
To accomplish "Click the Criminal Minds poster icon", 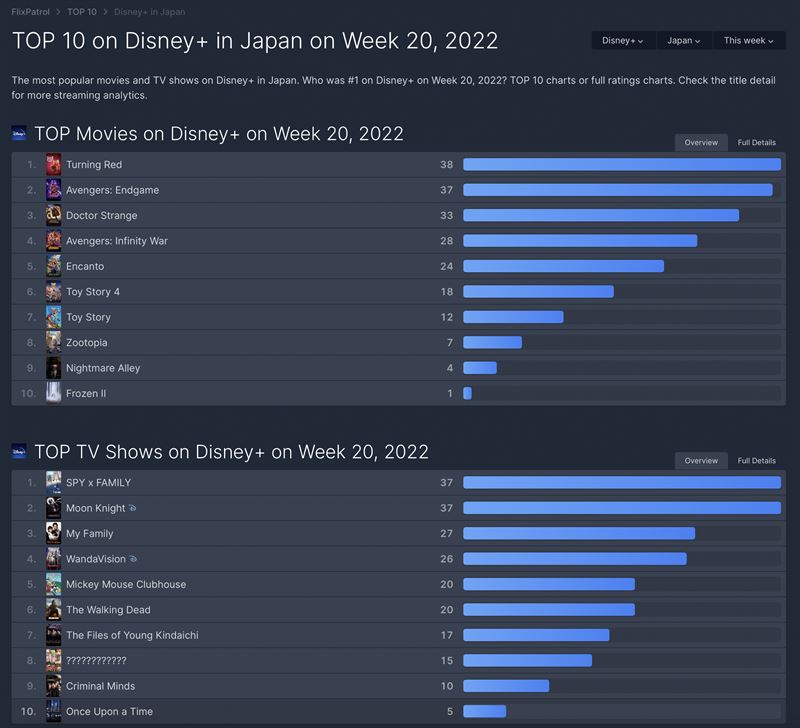I will tap(54, 686).
